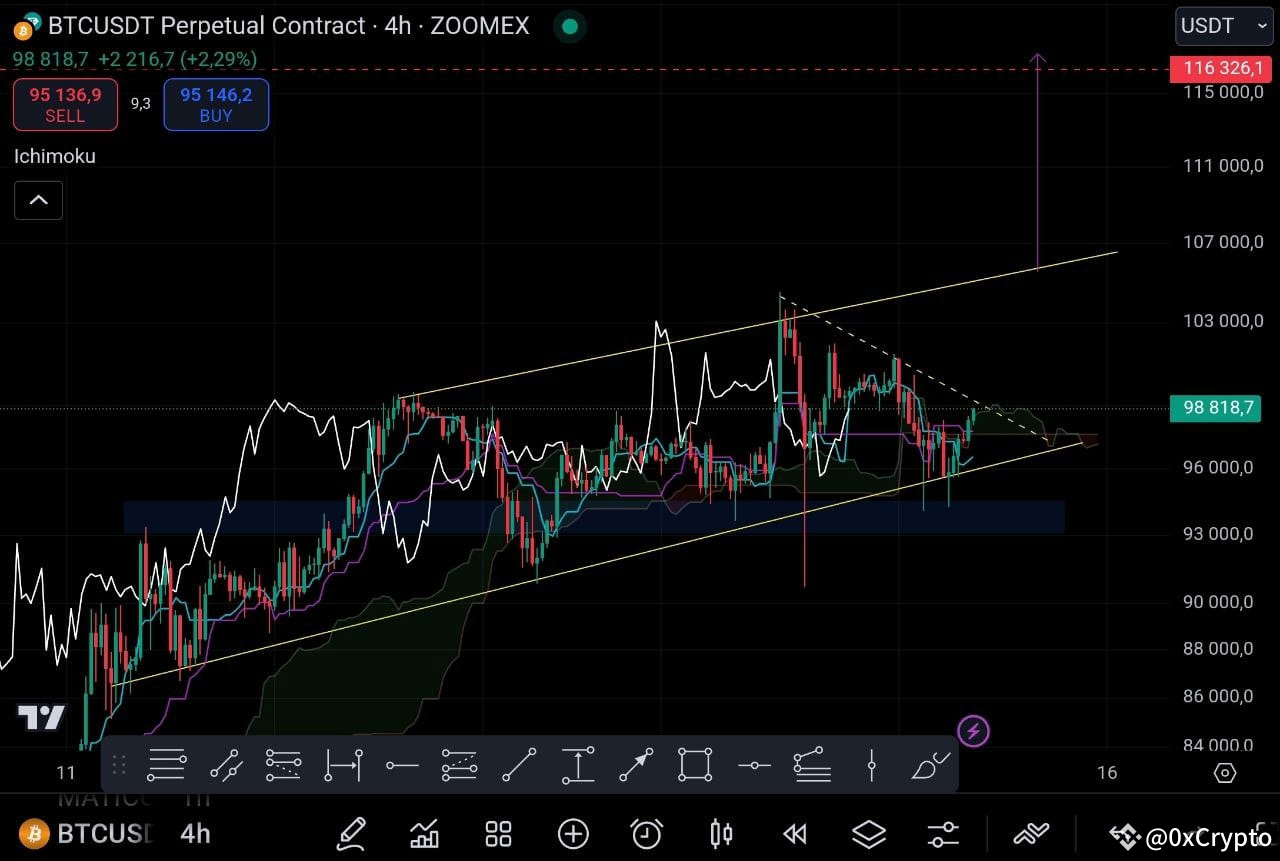Click the 88 000,0 price axis label

(x=1219, y=649)
